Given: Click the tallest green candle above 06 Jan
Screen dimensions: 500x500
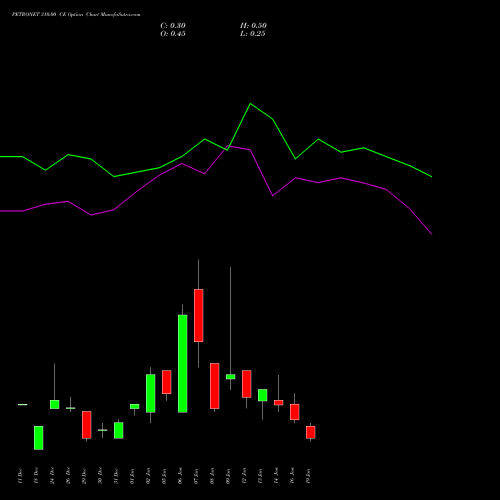Looking at the screenshot, I should 182,364.
